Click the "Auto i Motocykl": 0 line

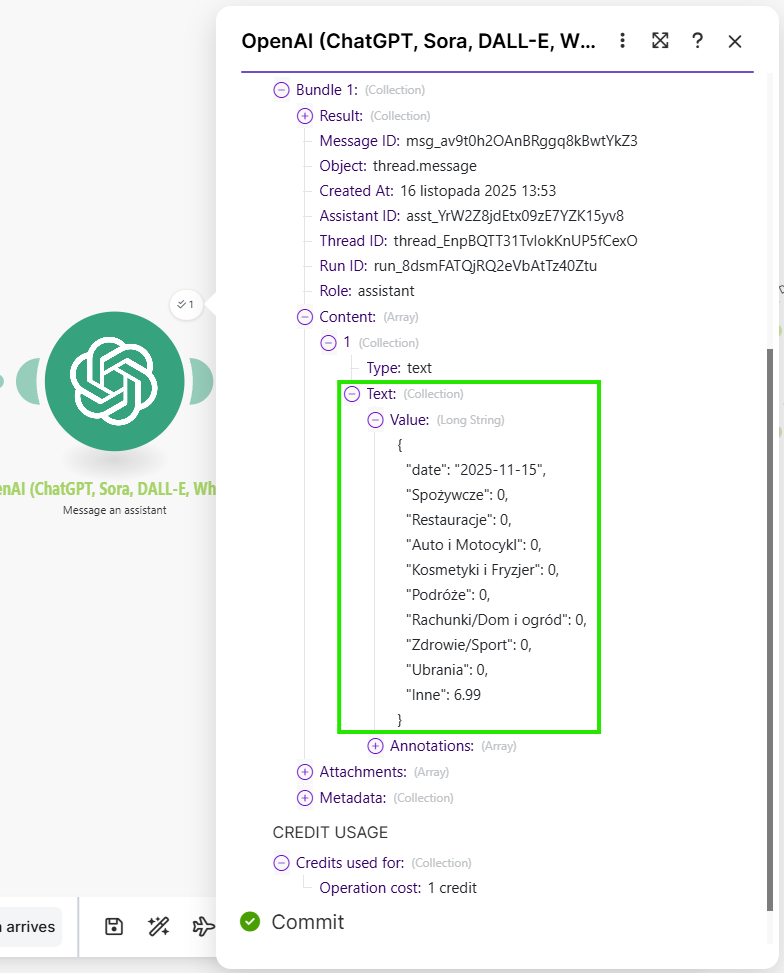click(474, 545)
